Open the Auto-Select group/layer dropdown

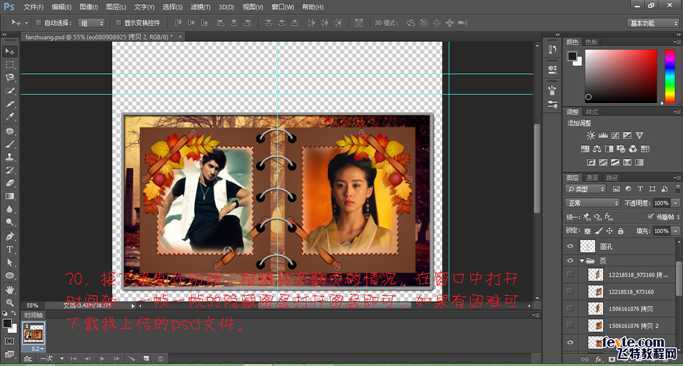91,23
